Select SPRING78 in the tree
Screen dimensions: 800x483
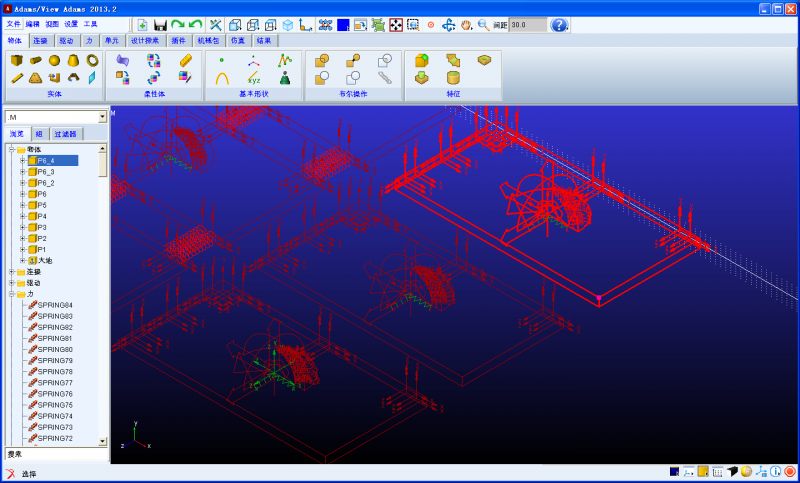point(55,372)
